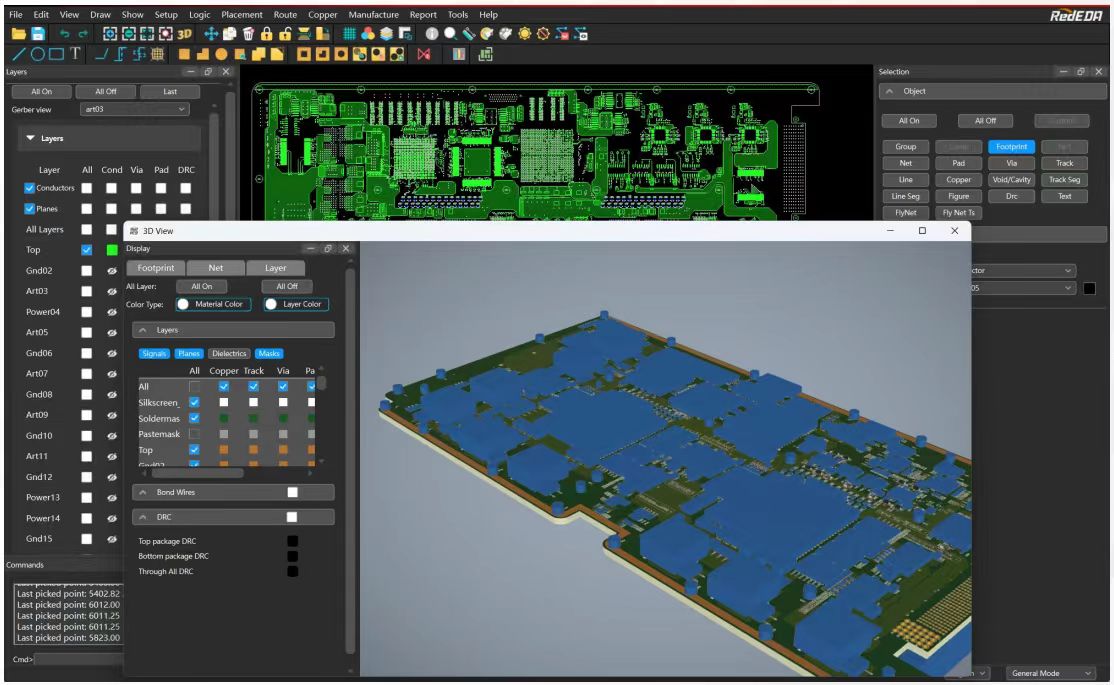Screen dimensions: 1114x685
Task: Toggle the Conductors layer checkbox
Action: pyautogui.click(x=29, y=188)
